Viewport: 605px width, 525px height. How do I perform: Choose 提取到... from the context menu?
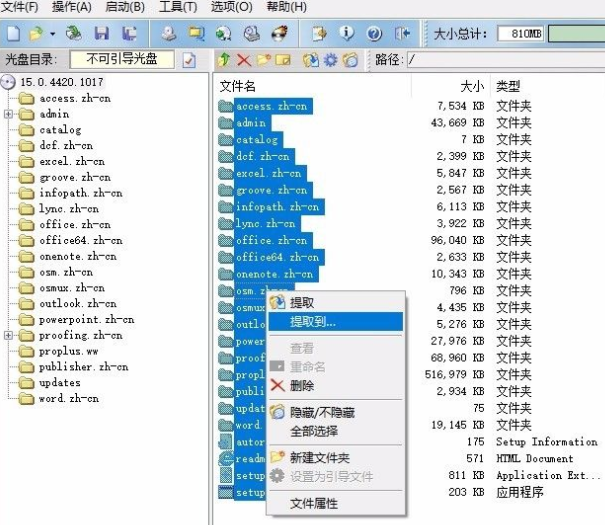point(336,322)
